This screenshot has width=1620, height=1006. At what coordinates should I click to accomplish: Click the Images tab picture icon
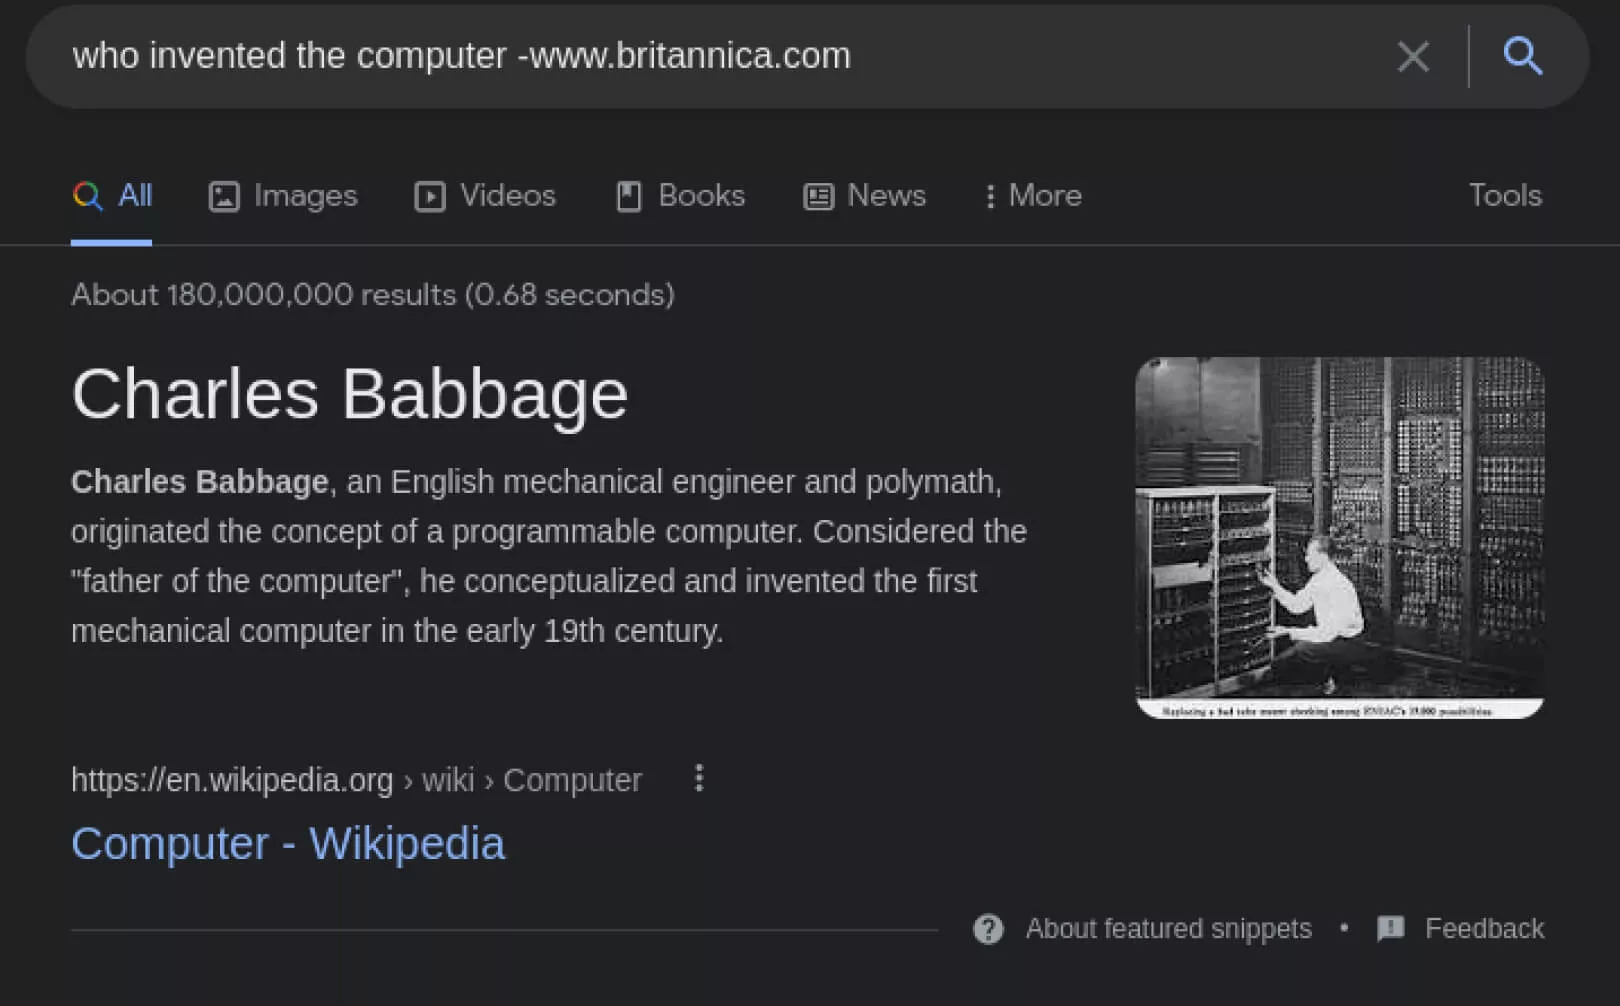(224, 196)
